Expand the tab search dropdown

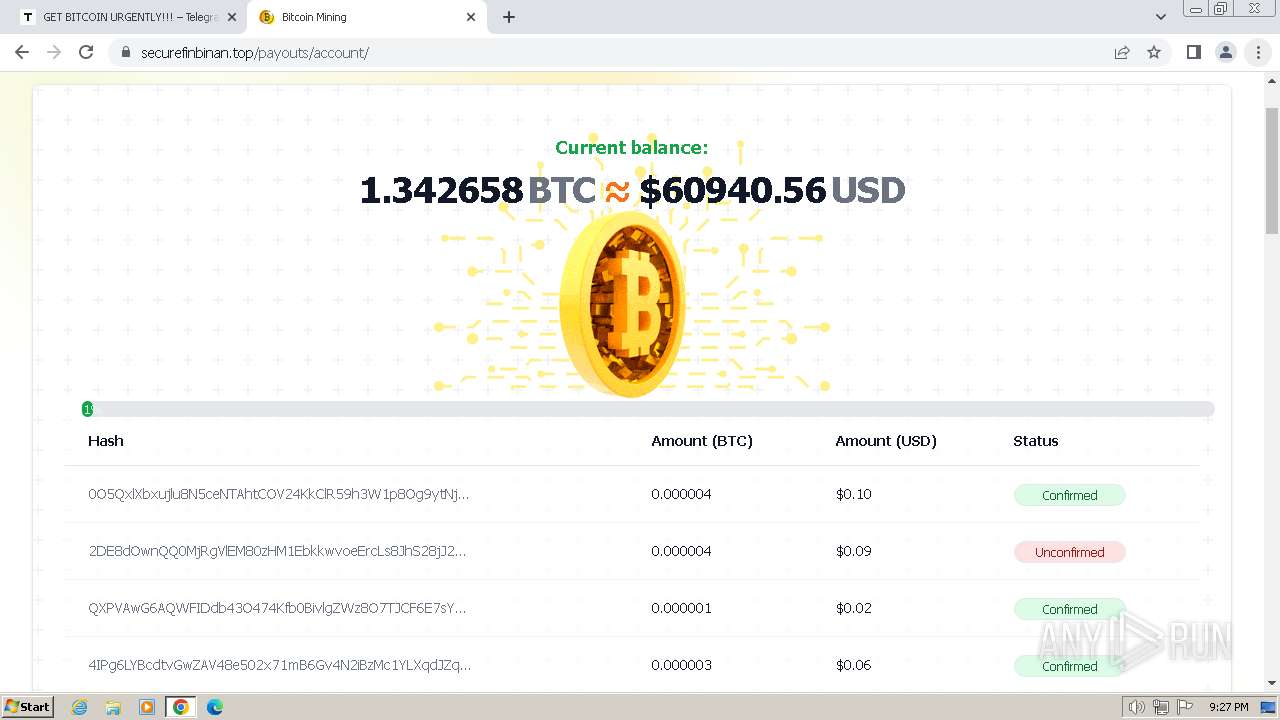click(x=1161, y=17)
